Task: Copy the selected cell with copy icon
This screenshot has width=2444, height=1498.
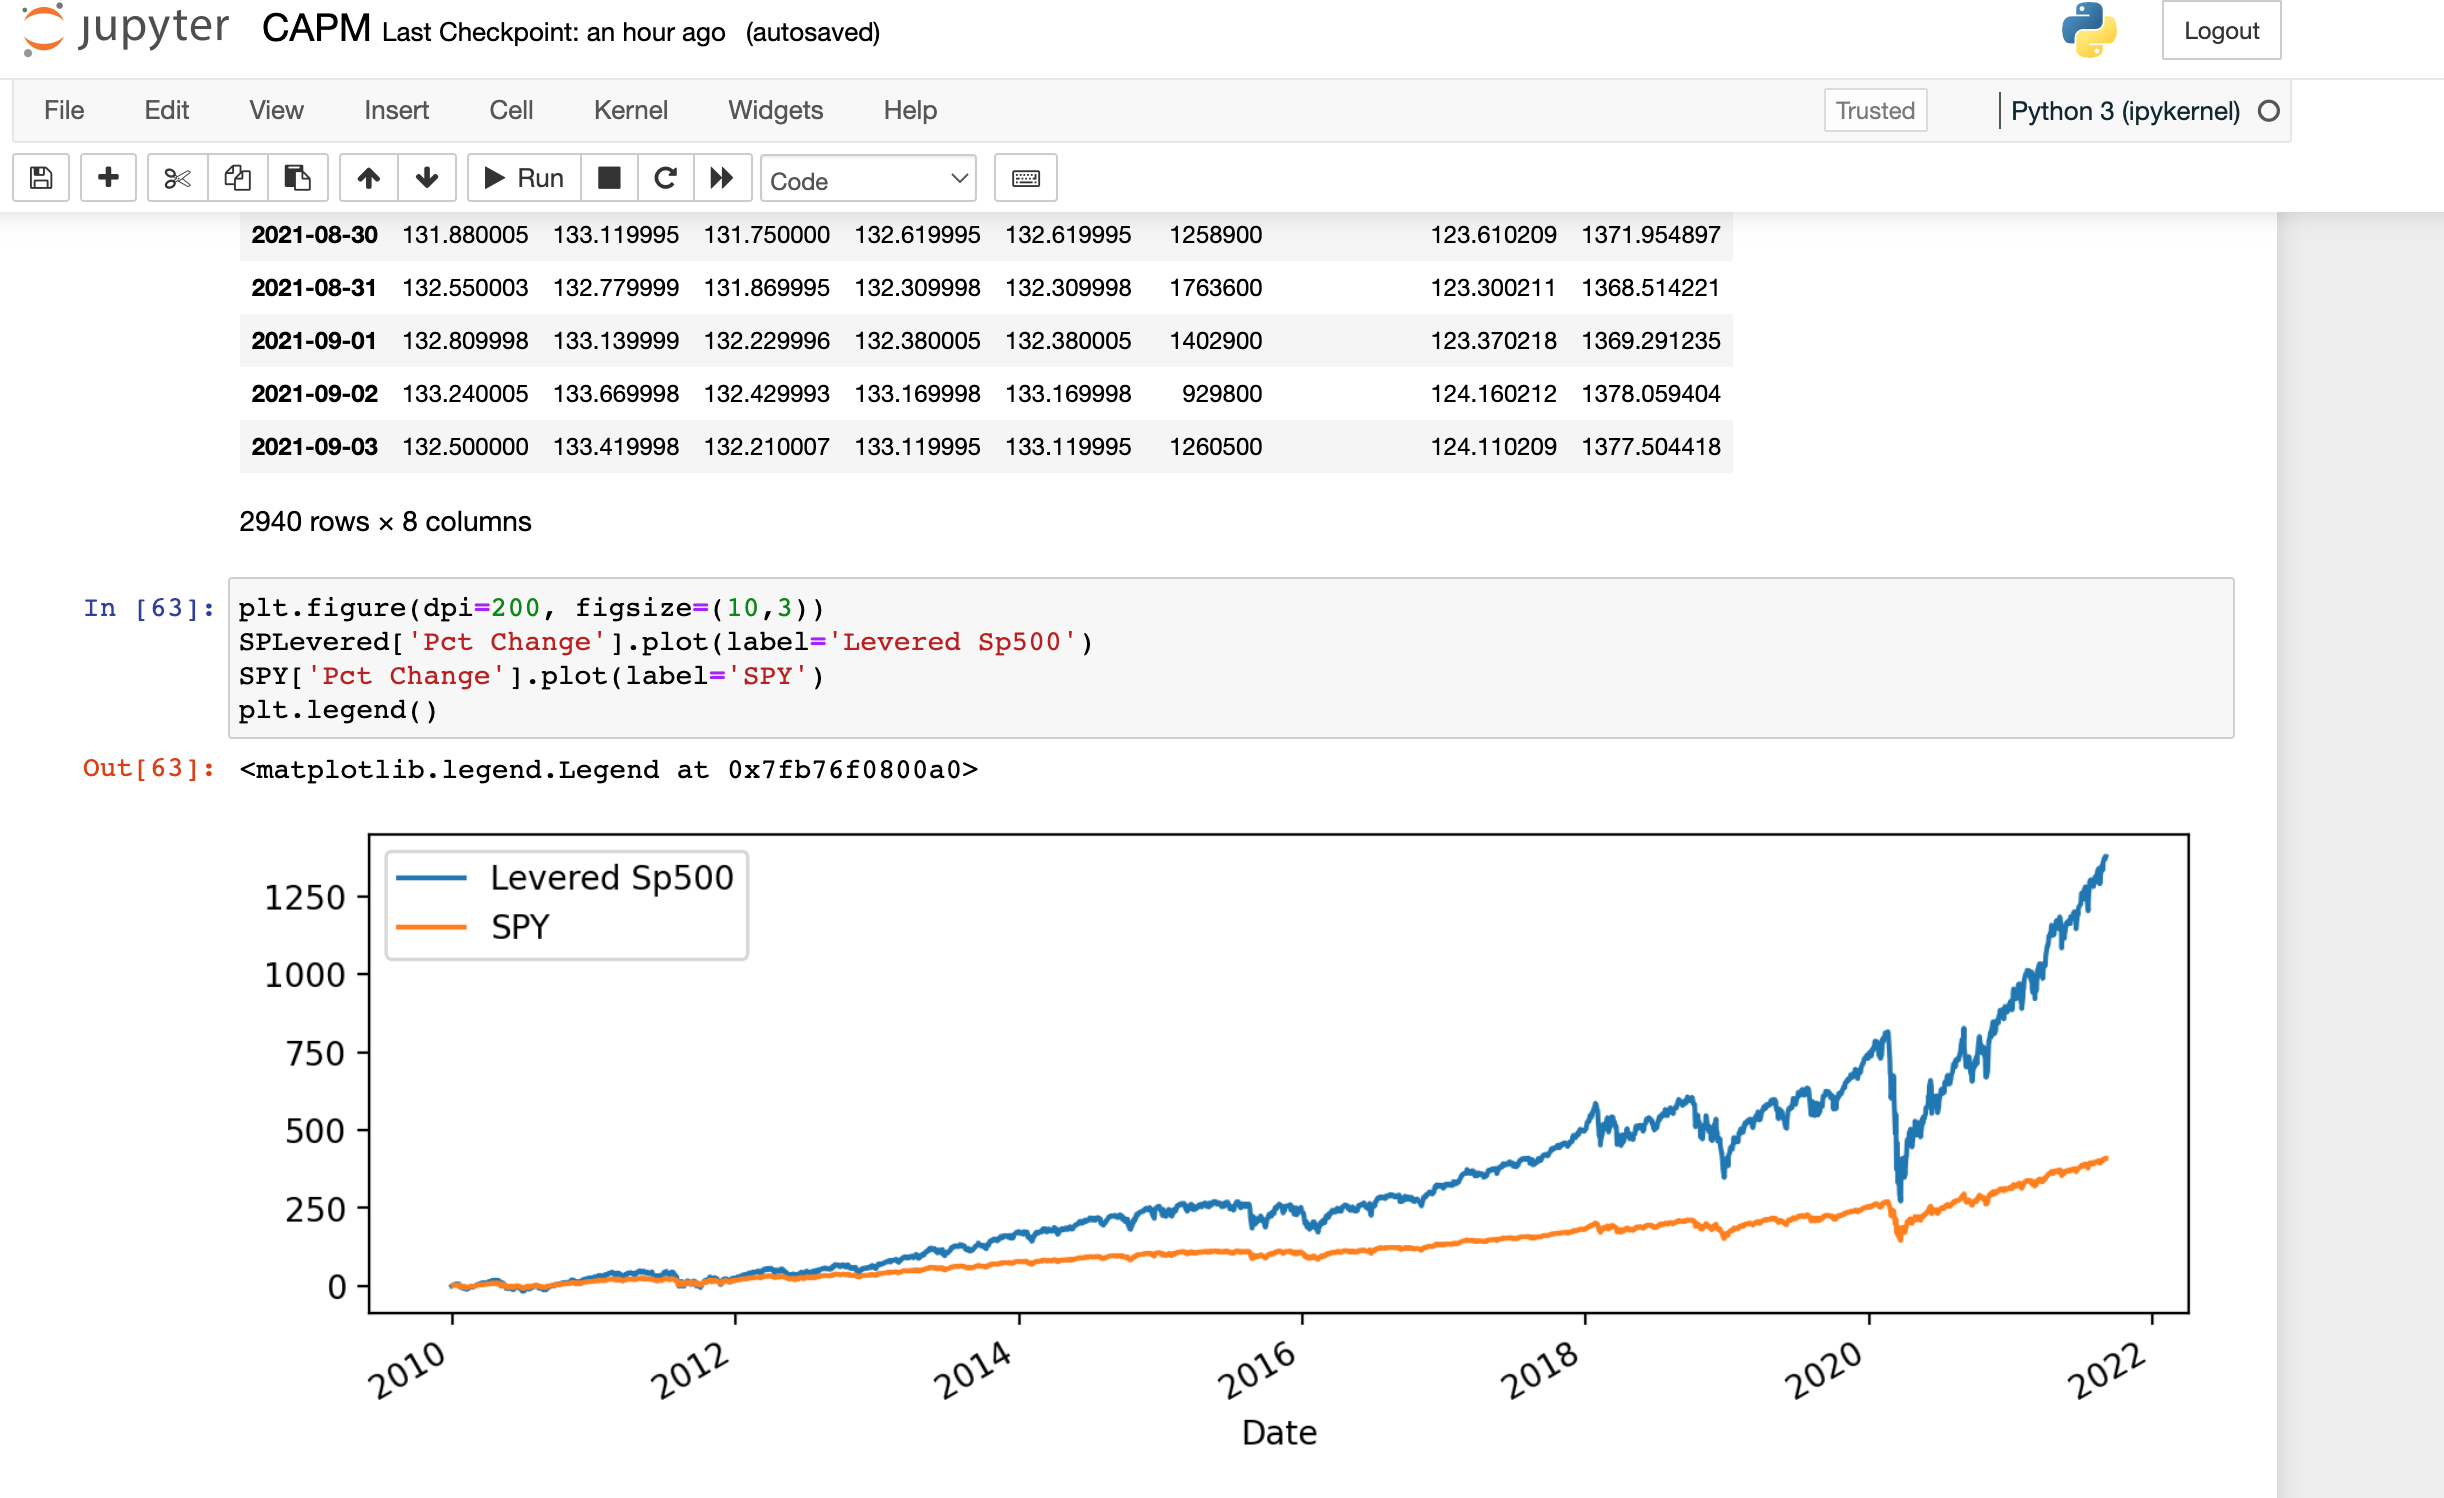Action: pos(237,177)
